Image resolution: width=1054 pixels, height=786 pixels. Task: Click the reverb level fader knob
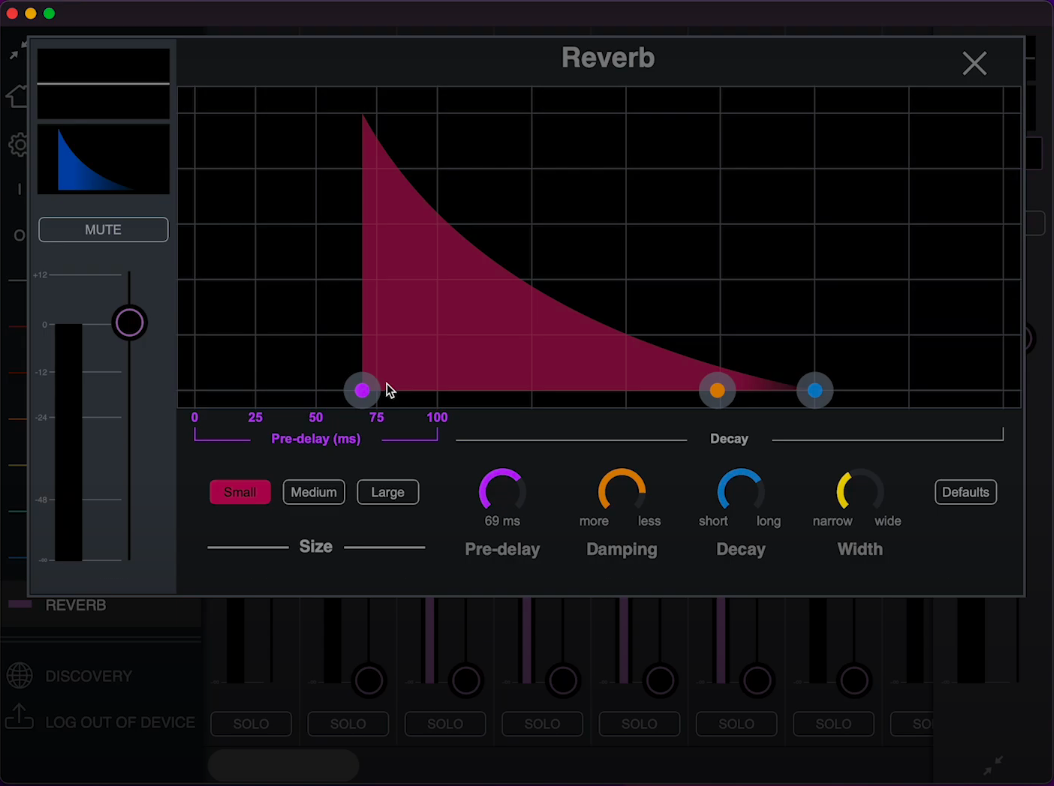(129, 323)
